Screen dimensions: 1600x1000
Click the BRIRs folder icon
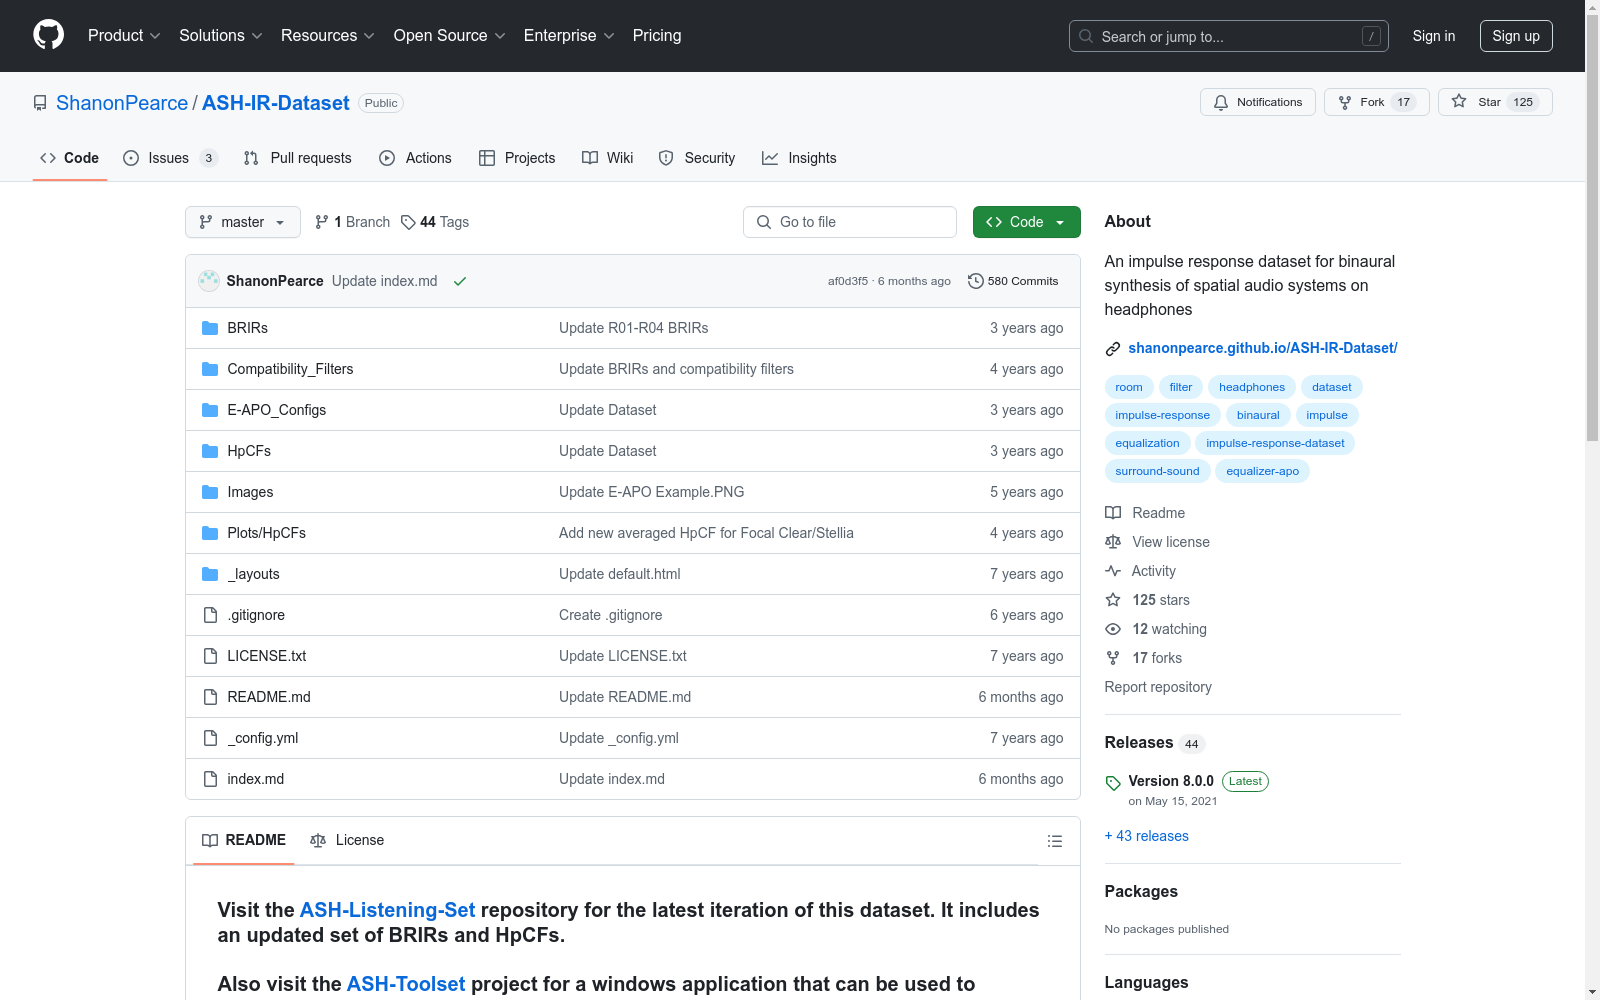pos(210,328)
